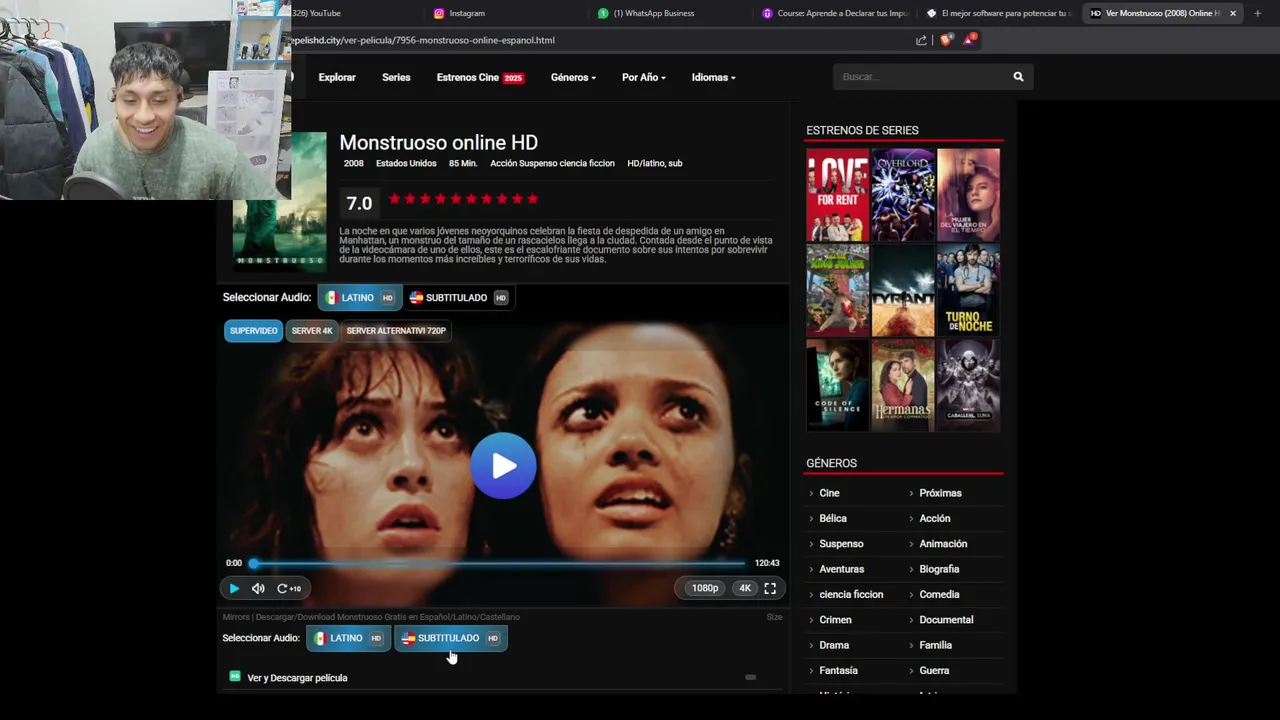Screen dimensions: 1280x720
Task: Open the Próximas genre link
Action: click(940, 493)
